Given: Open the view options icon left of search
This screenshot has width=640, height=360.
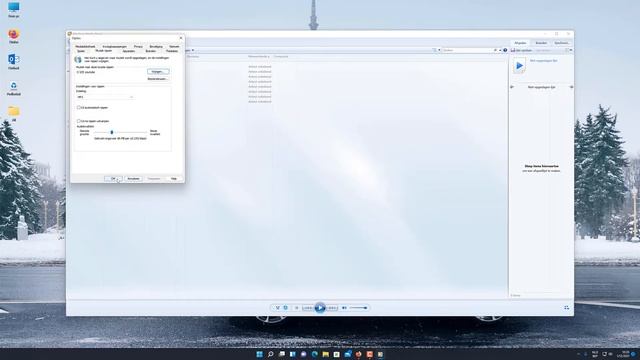Looking at the screenshot, I should pos(435,50).
